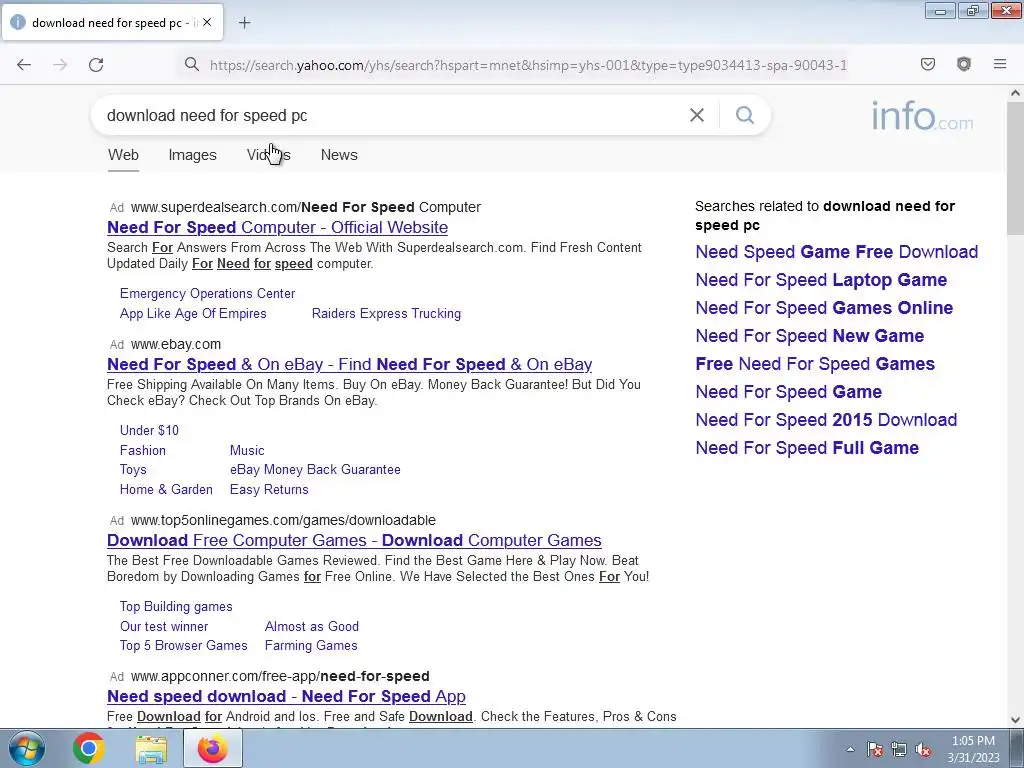Click the network tray icon
The width and height of the screenshot is (1024, 768).
(x=899, y=749)
